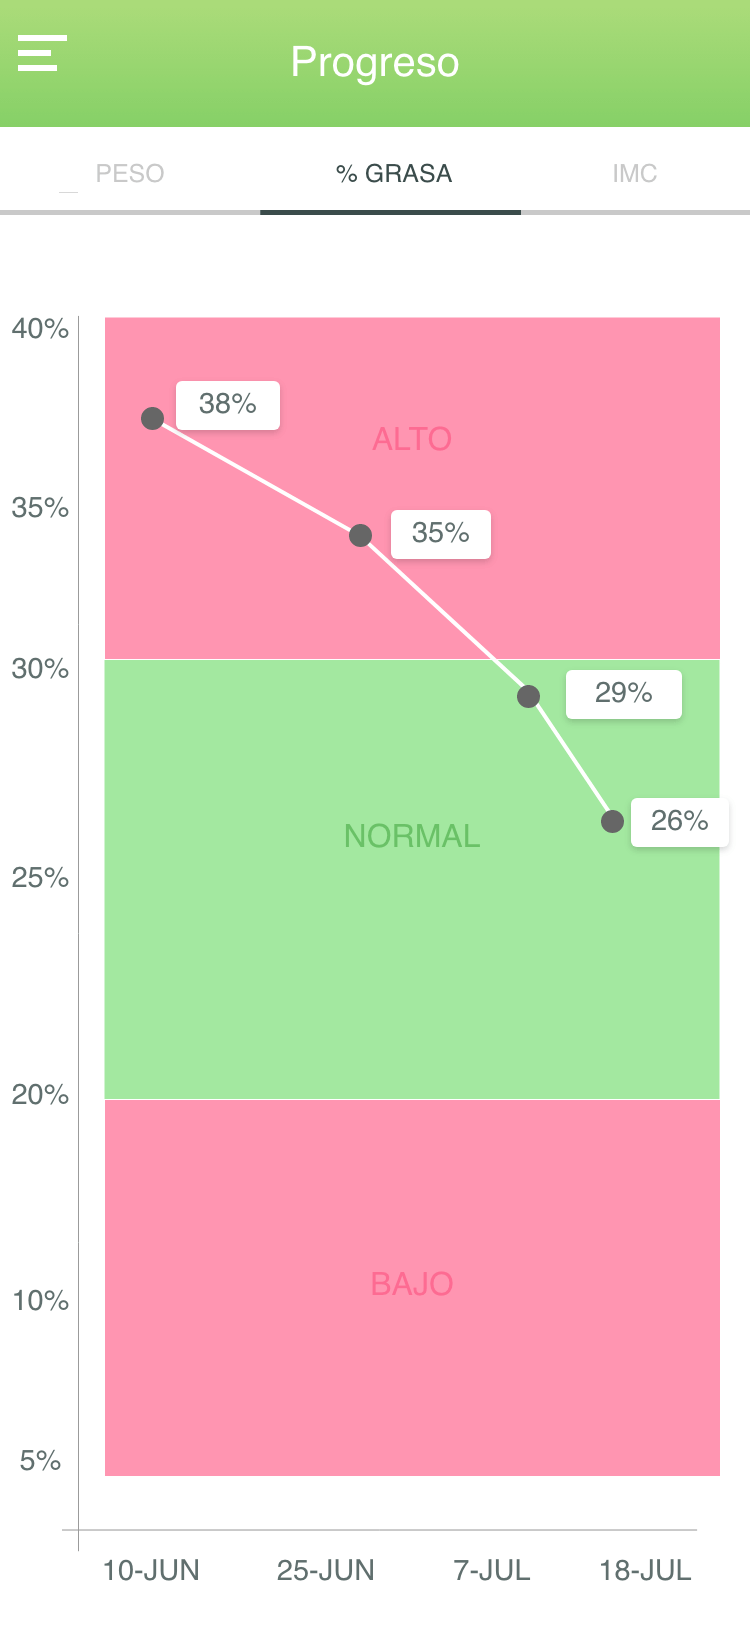Viewport: 750px width, 1629px height.
Task: Tap the ALTO zone label
Action: (412, 439)
